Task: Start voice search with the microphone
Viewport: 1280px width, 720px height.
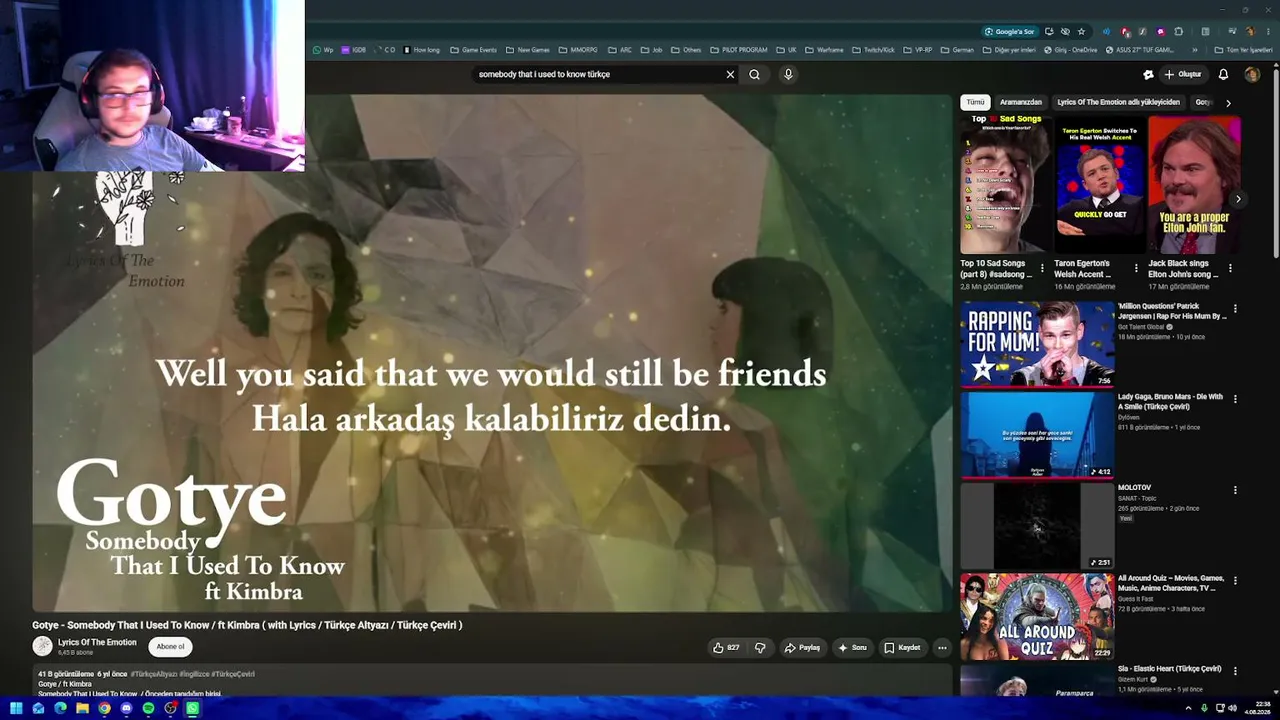Action: [788, 74]
